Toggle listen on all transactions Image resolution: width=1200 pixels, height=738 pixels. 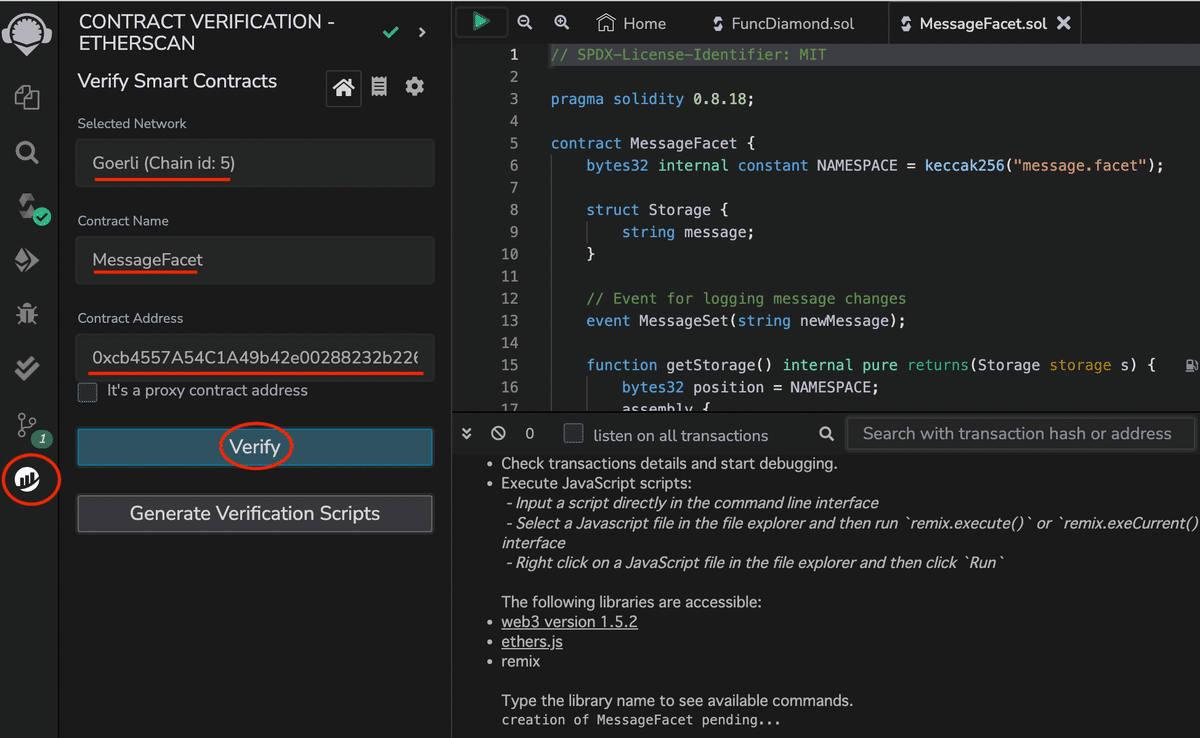point(573,433)
